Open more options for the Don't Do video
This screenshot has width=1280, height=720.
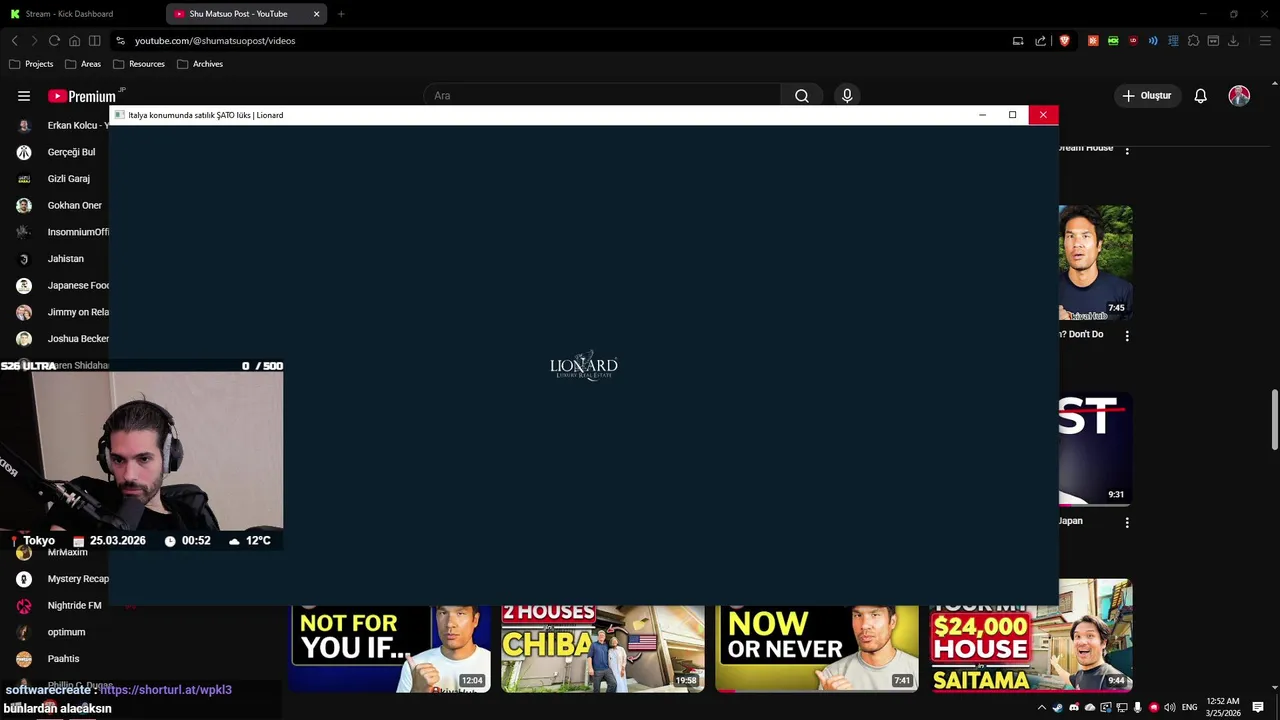[1127, 336]
